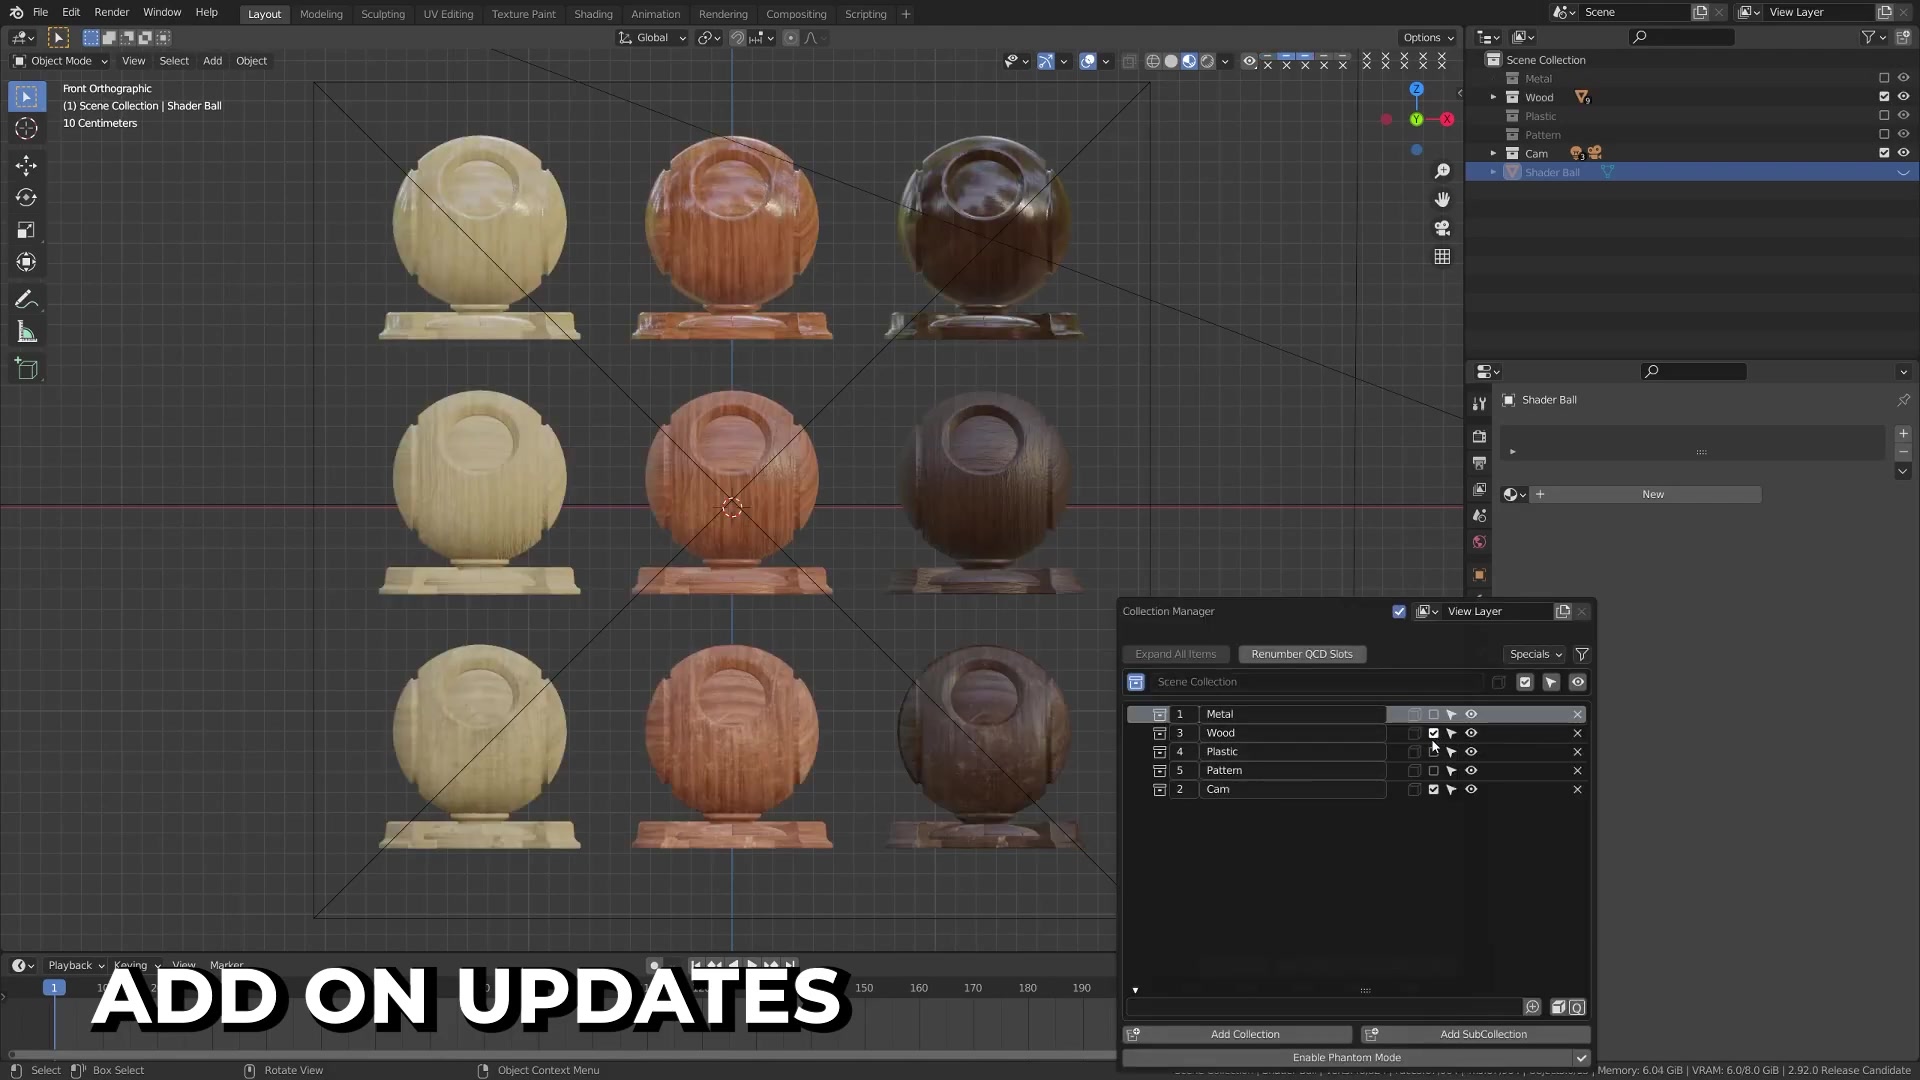The height and width of the screenshot is (1080, 1920).
Task: Click the Shading tab in header
Action: point(593,13)
